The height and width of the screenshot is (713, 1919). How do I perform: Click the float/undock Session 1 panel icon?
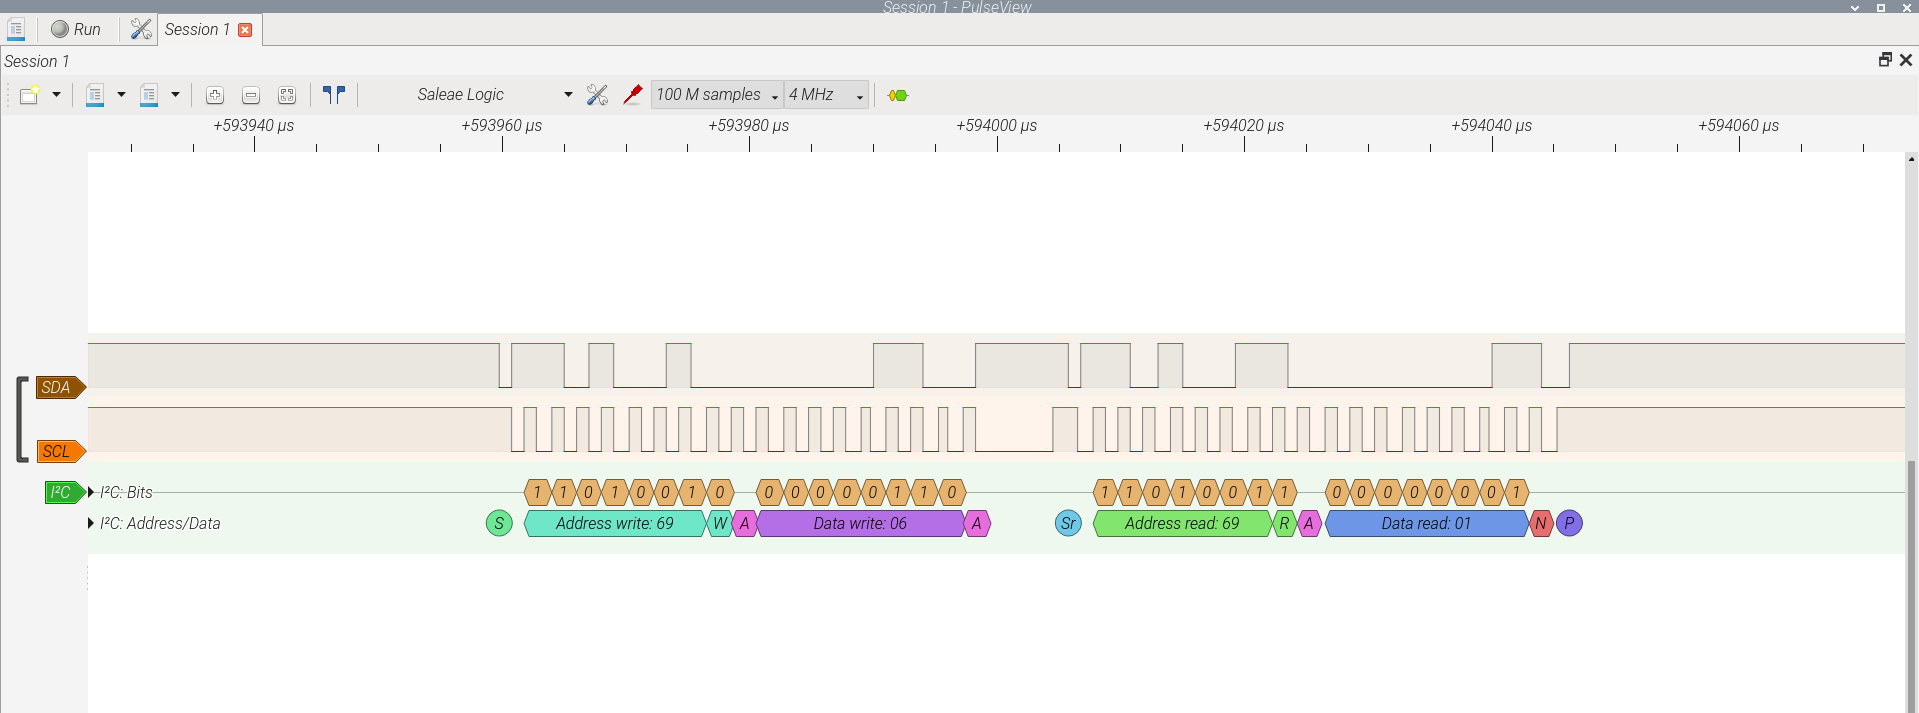pos(1885,60)
